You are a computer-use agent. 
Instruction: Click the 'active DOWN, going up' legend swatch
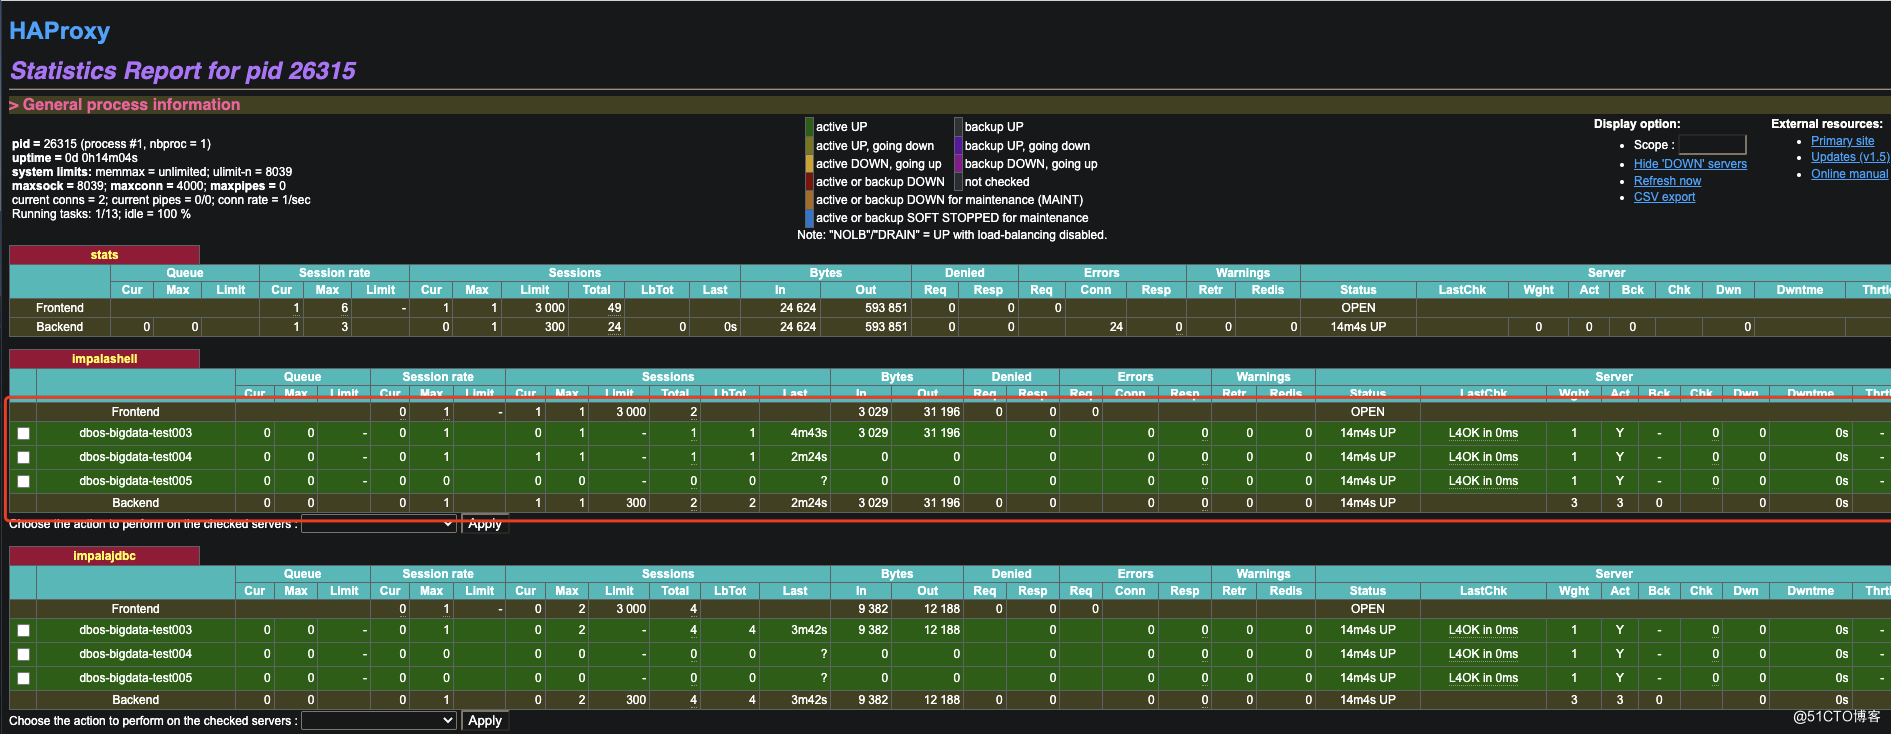(809, 164)
